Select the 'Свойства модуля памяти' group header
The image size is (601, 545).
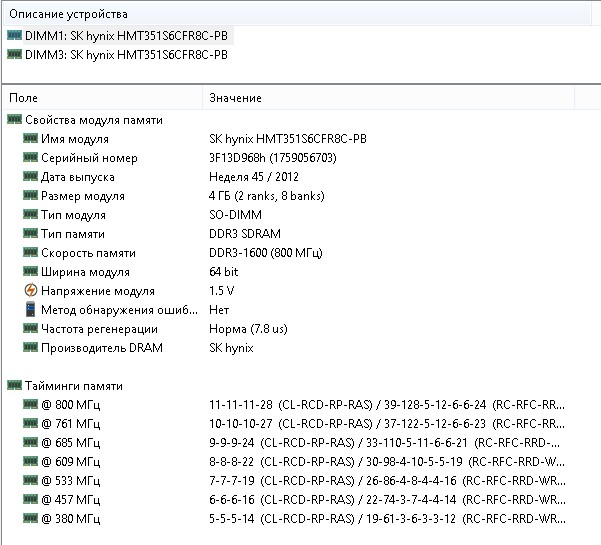[94, 120]
